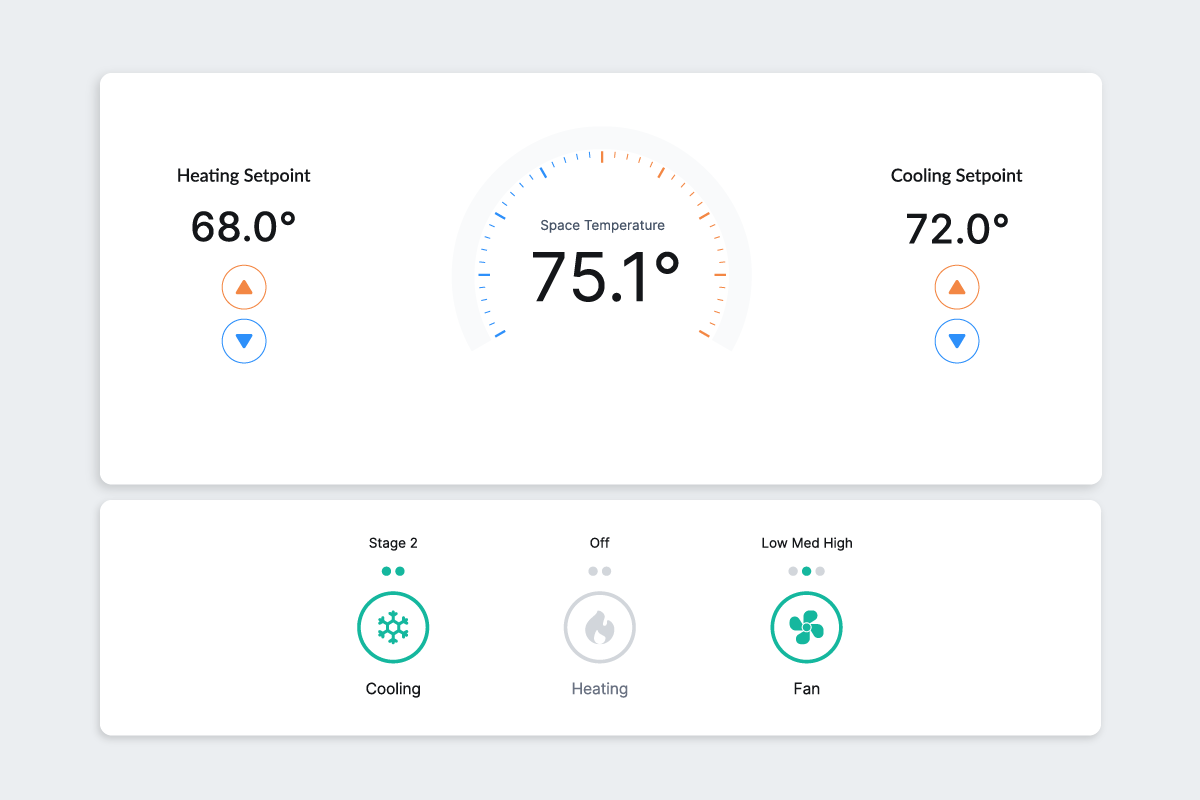
Task: Select the active Med fan speed dot
Action: 807,571
